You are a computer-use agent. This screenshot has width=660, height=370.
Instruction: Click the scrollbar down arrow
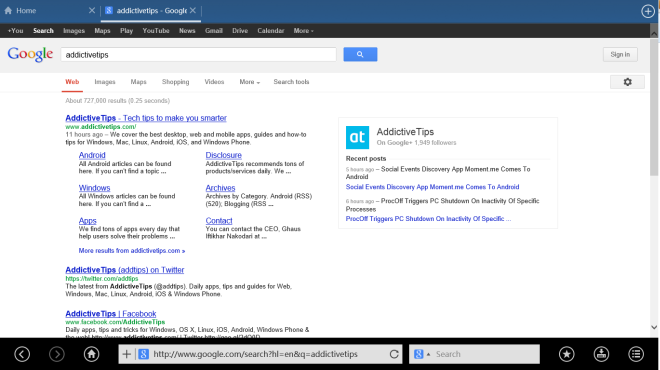click(x=654, y=327)
